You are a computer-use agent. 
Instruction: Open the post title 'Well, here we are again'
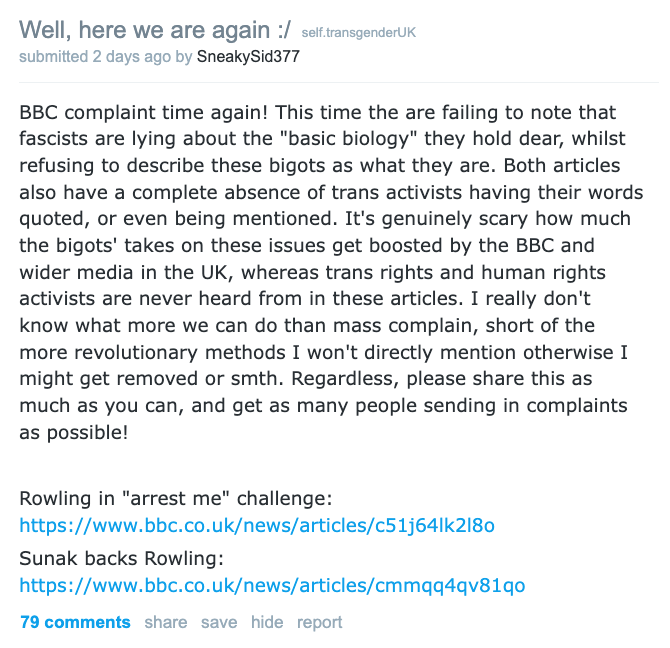[x=155, y=30]
